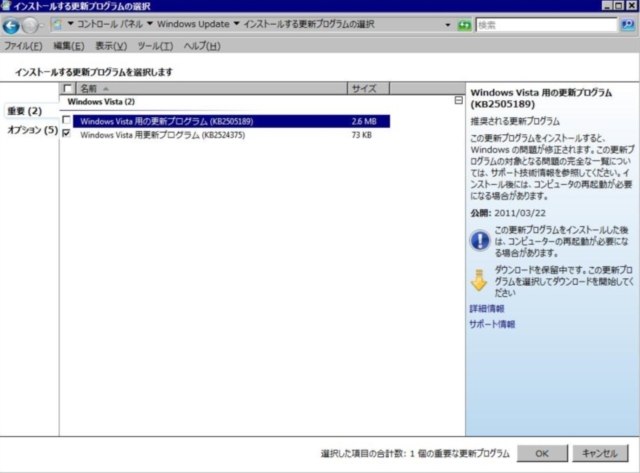Collapse the Windows Vista (2) group
640x473 pixels.
click(459, 100)
